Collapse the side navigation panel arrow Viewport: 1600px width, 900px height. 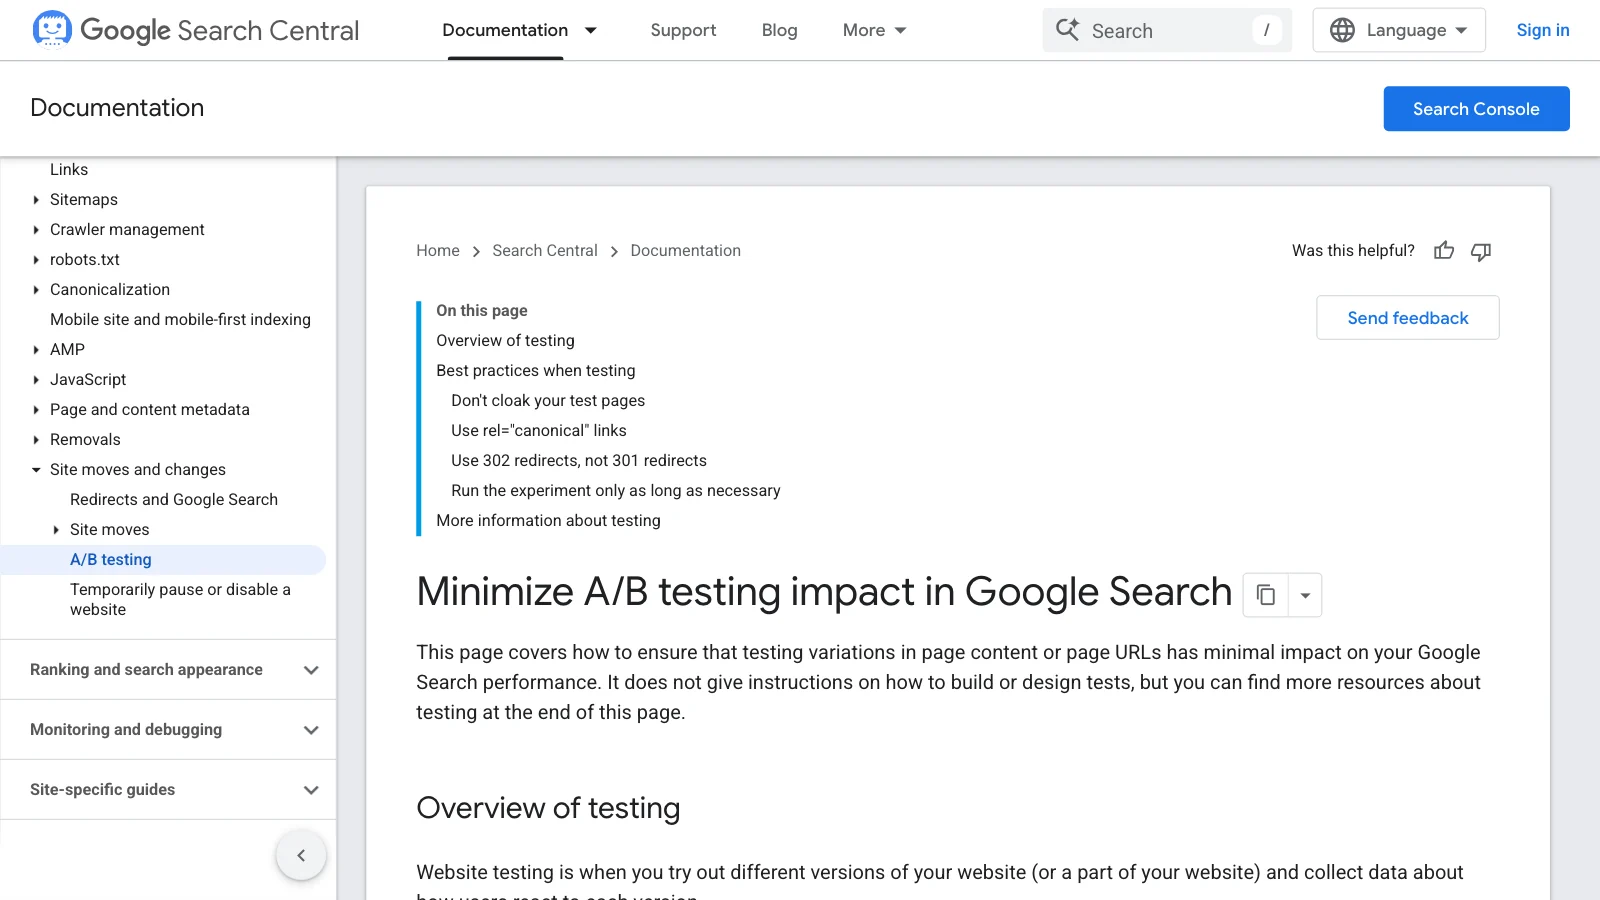(x=301, y=855)
